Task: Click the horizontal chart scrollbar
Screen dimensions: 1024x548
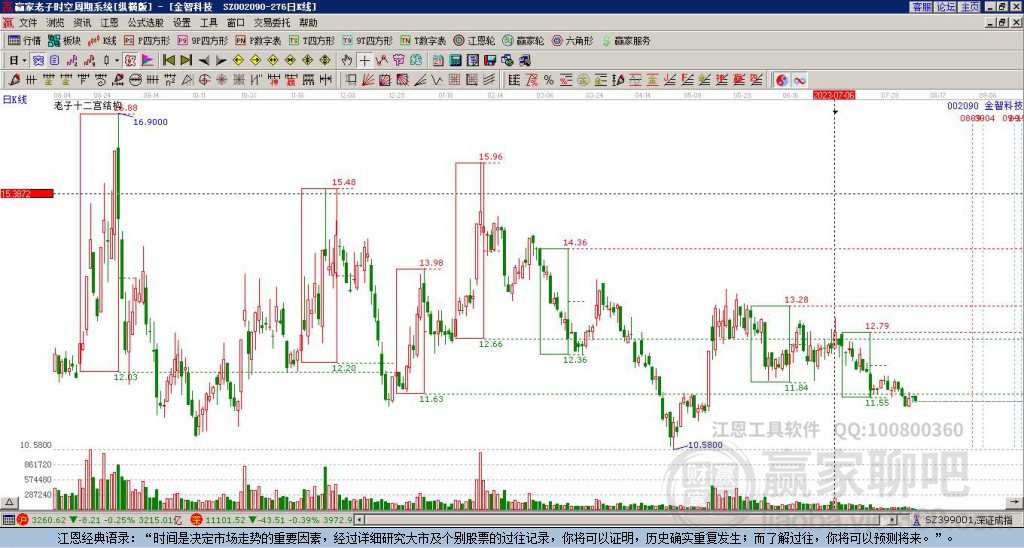Action: point(626,520)
